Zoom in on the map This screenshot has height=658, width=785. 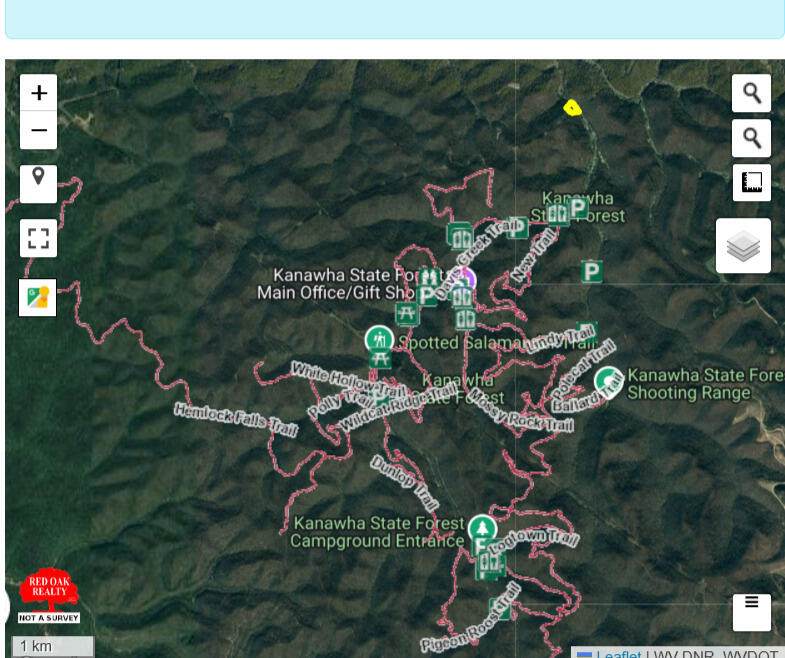tap(39, 93)
